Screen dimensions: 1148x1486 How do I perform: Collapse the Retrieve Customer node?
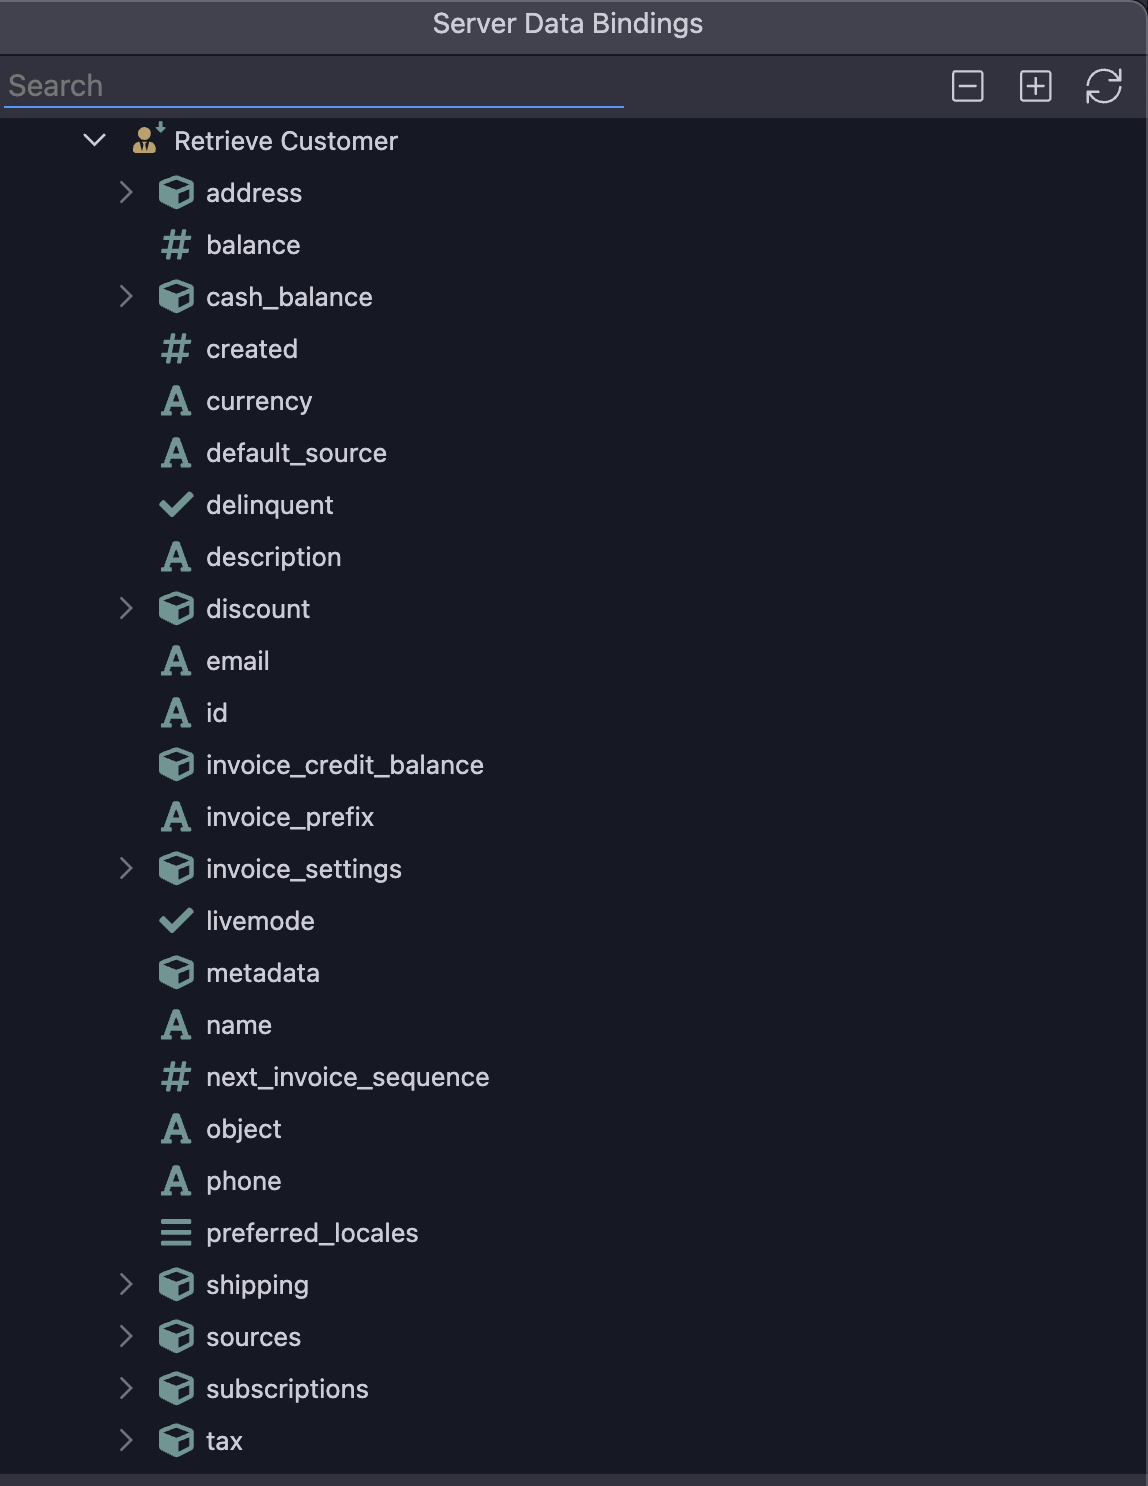point(95,140)
